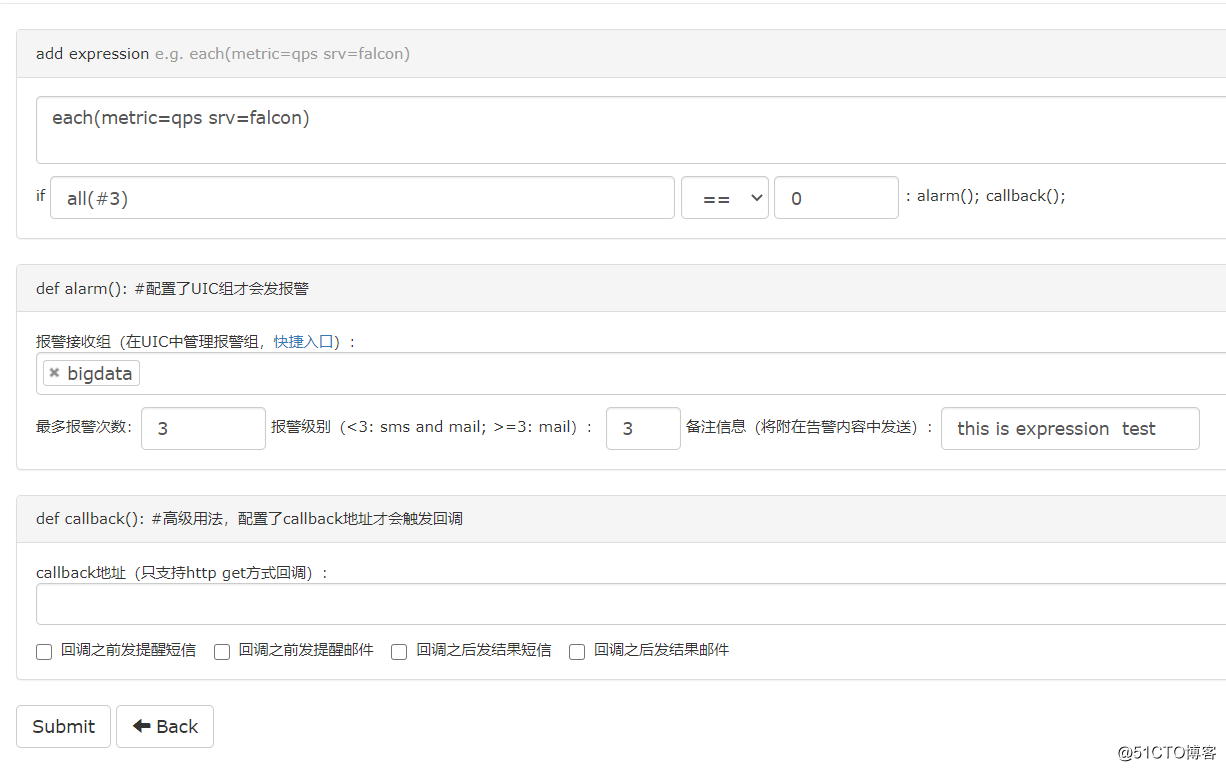The width and height of the screenshot is (1226, 771).
Task: Enable 回调之前发提醒短信 checkbox
Action: pyautogui.click(x=44, y=652)
